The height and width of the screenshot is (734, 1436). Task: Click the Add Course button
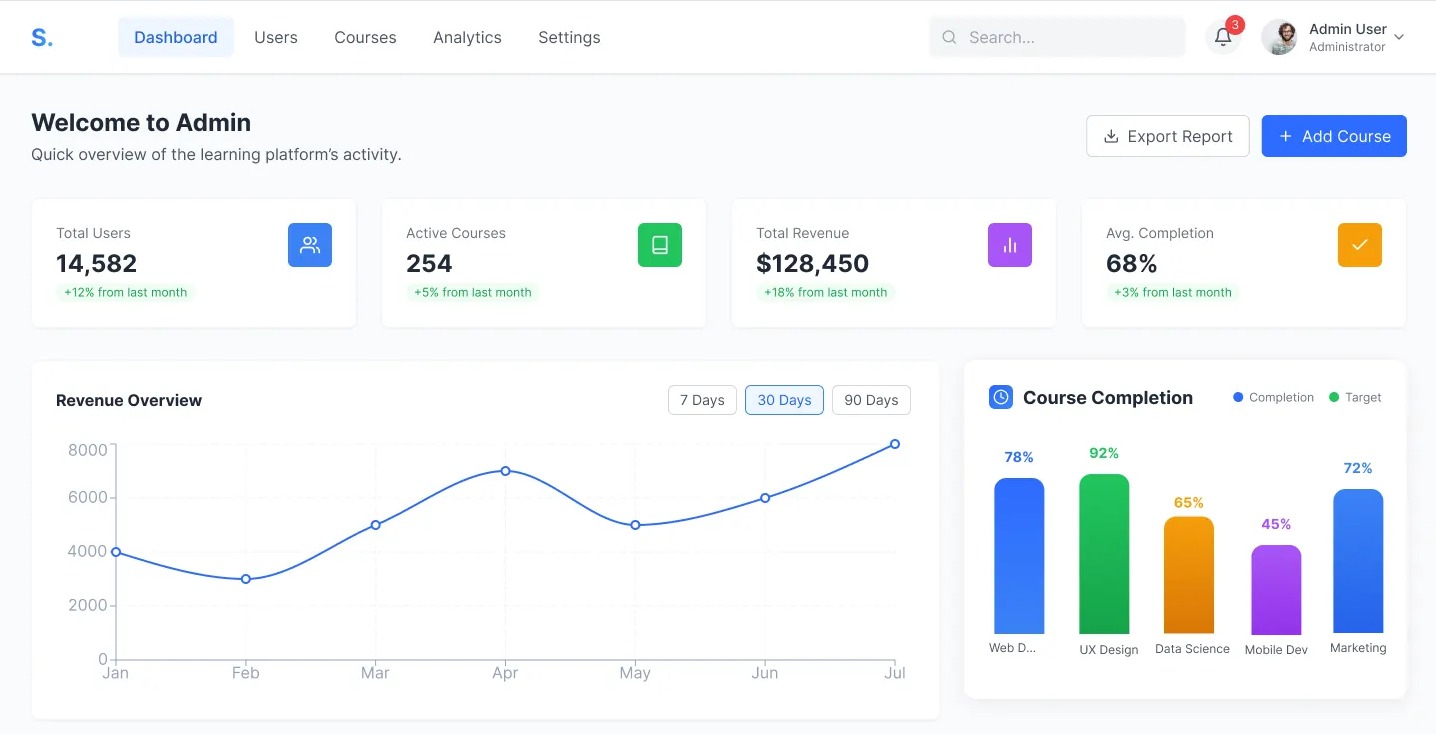[x=1334, y=136]
